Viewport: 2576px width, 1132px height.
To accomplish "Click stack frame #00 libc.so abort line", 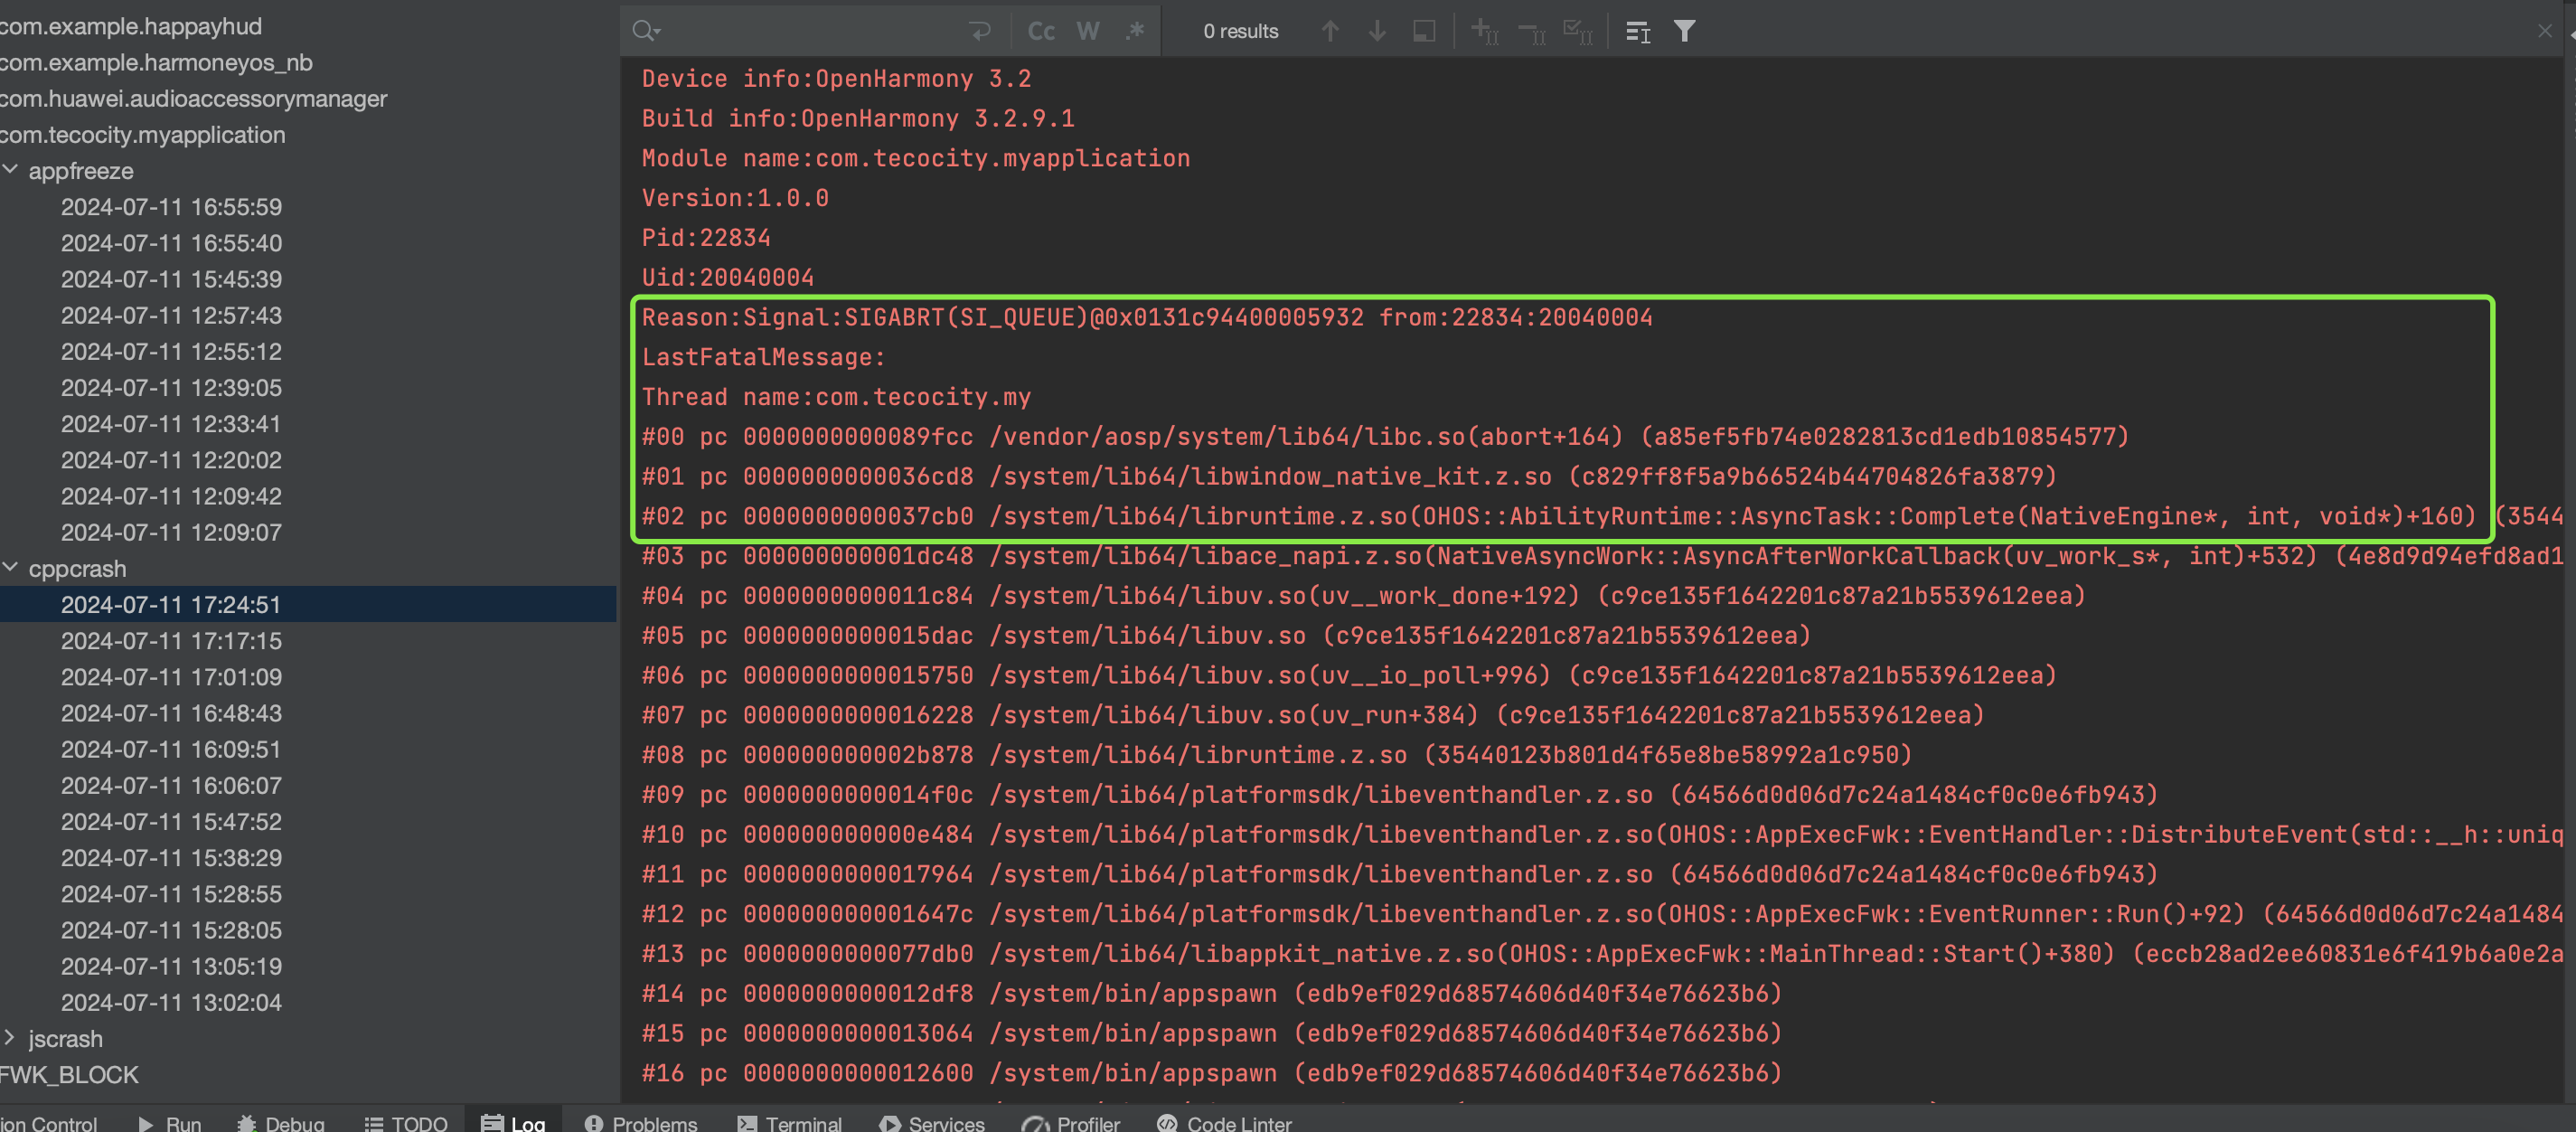I will [x=1385, y=437].
